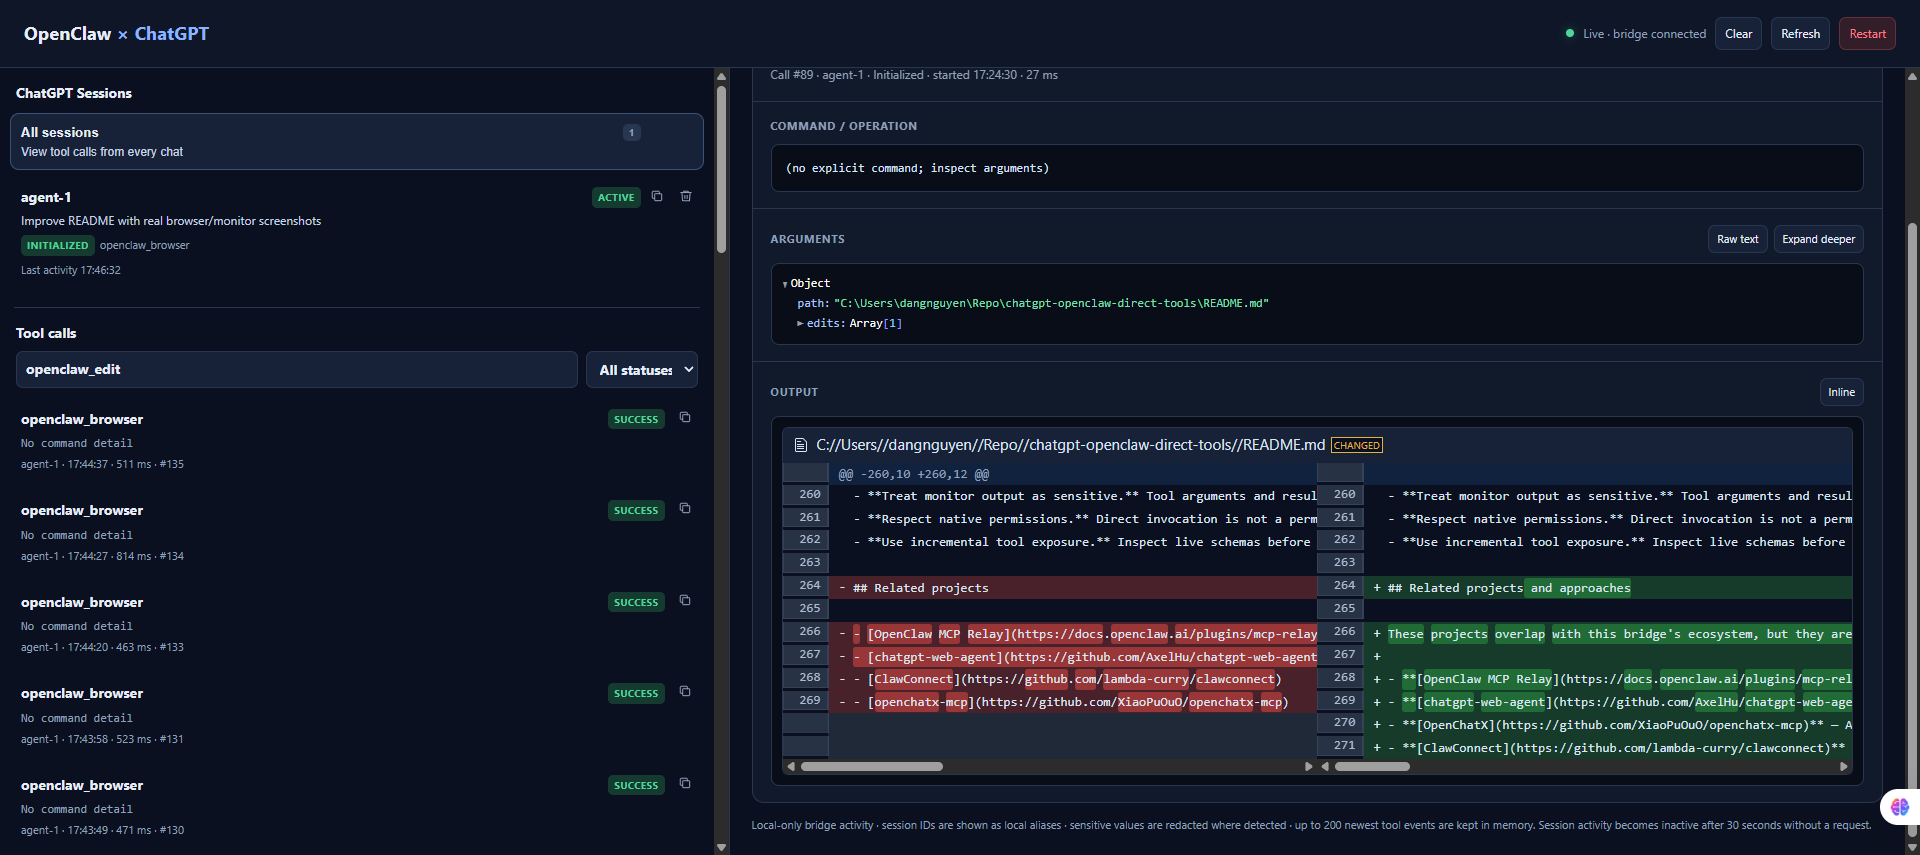Switch arguments to Raw text
This screenshot has height=855, width=1920.
coord(1737,239)
